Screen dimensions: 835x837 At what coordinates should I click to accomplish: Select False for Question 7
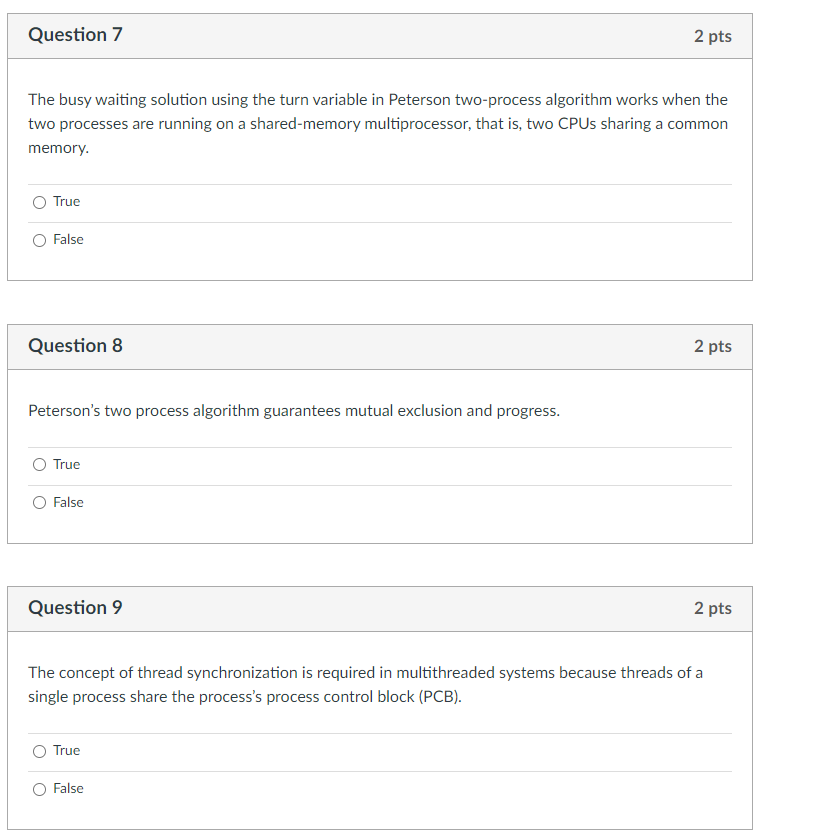click(x=39, y=239)
